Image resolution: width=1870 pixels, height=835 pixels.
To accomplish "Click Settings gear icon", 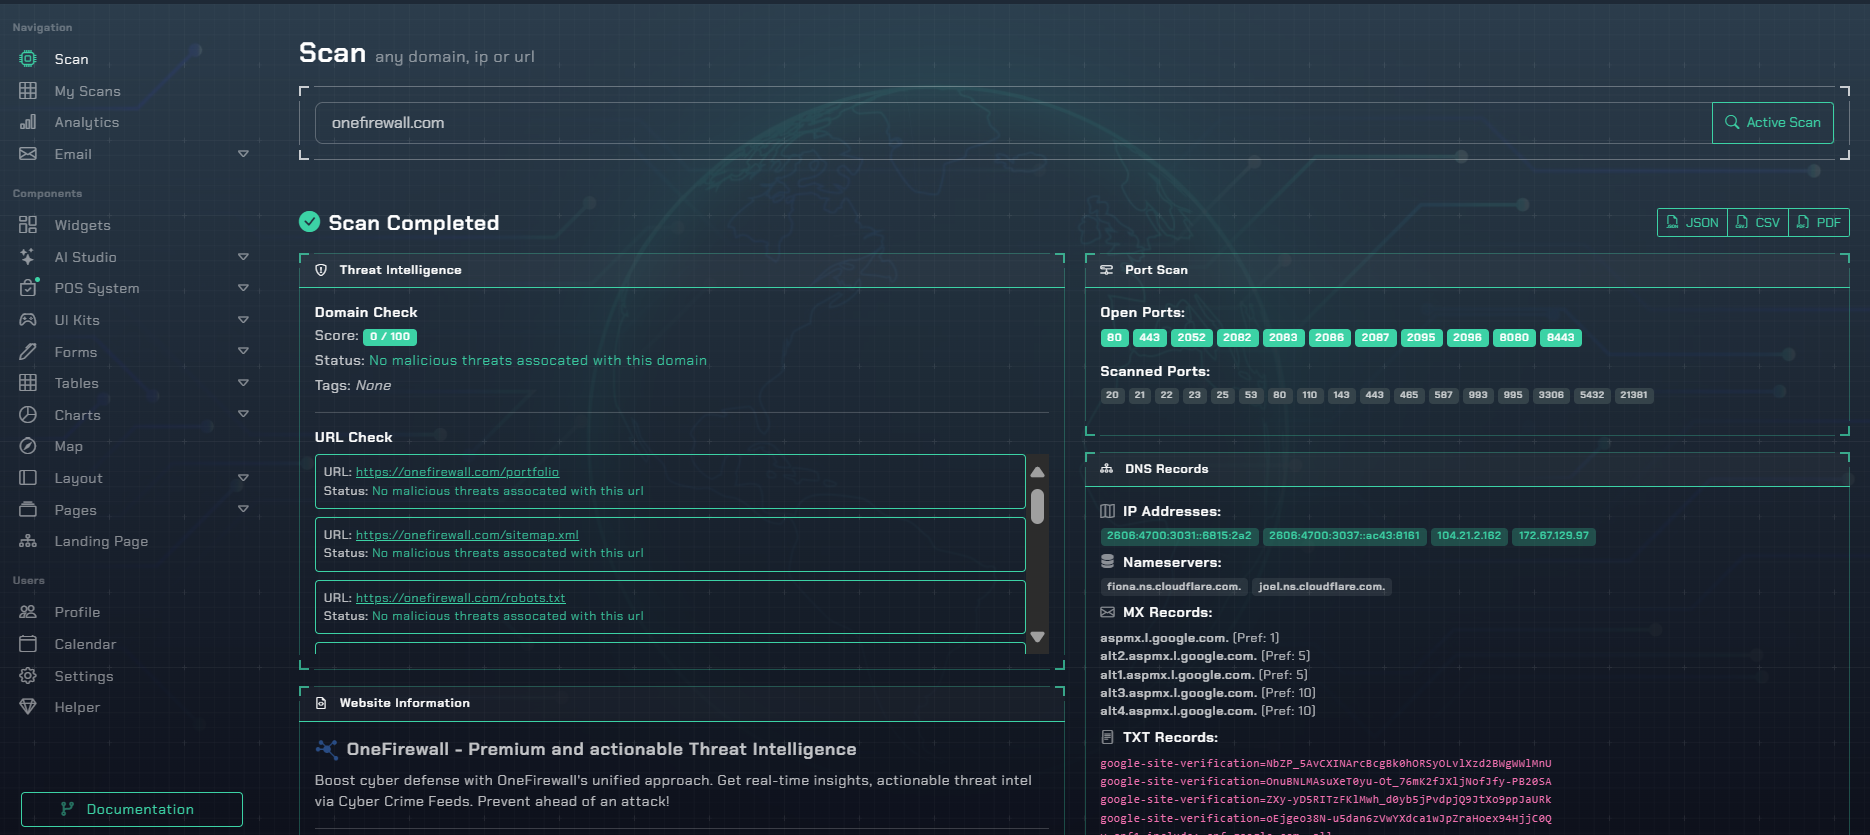I will 28,676.
